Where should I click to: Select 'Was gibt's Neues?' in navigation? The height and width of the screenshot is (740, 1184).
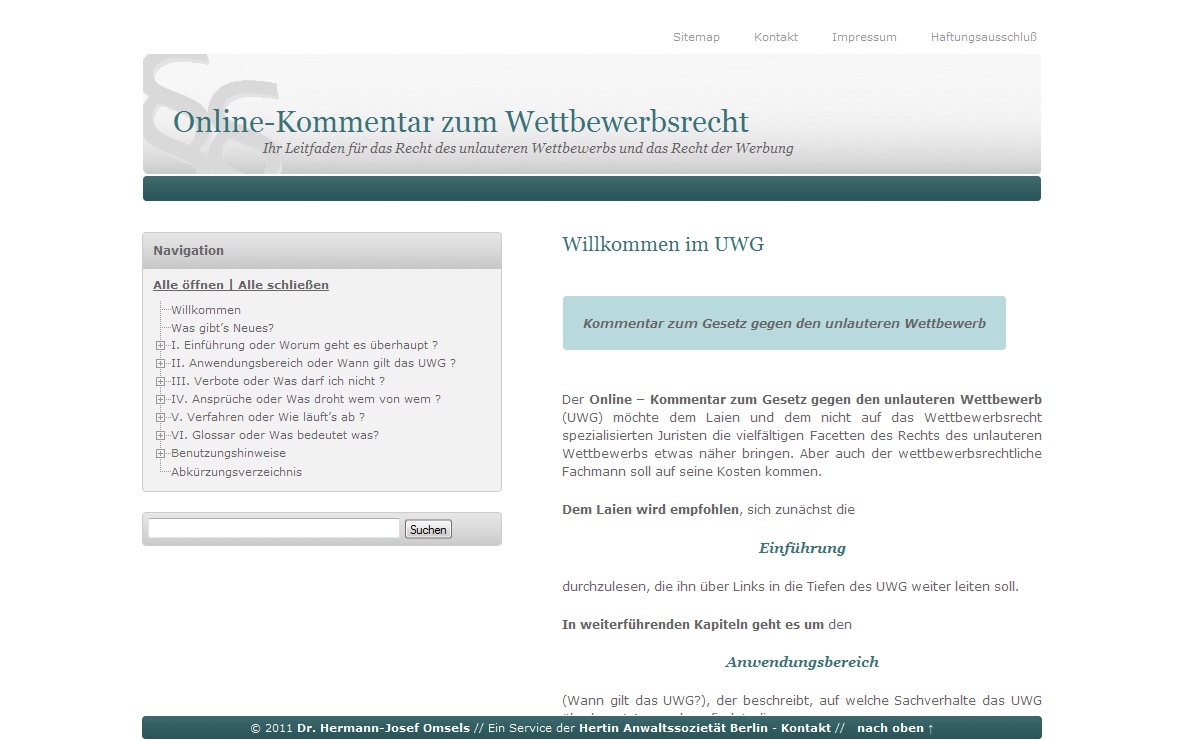point(222,328)
